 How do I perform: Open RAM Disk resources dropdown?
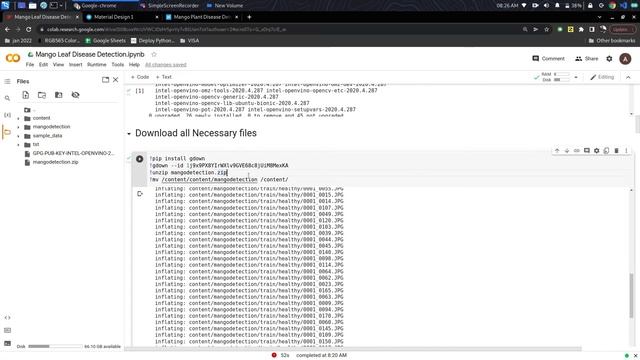coord(576,77)
